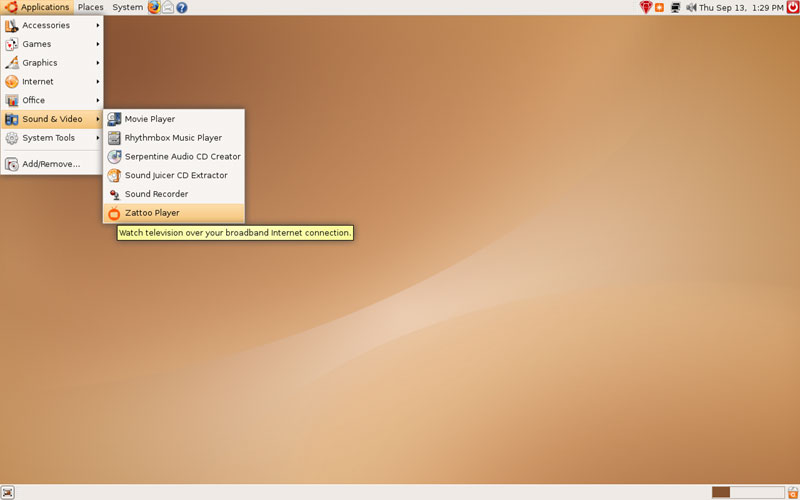
Task: Click the Ubuntu logo icon
Action: coord(11,7)
